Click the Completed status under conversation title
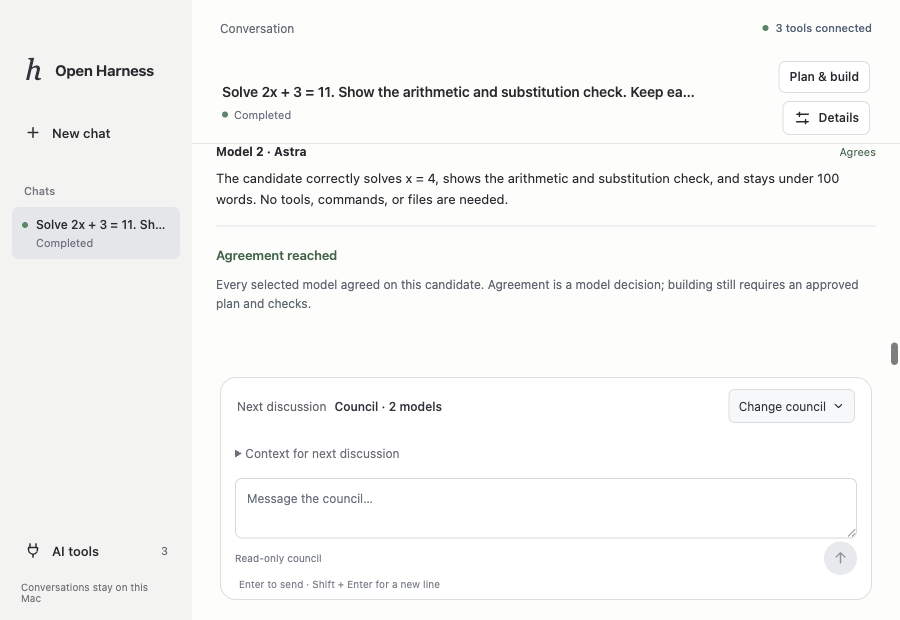900x620 pixels. pos(262,115)
